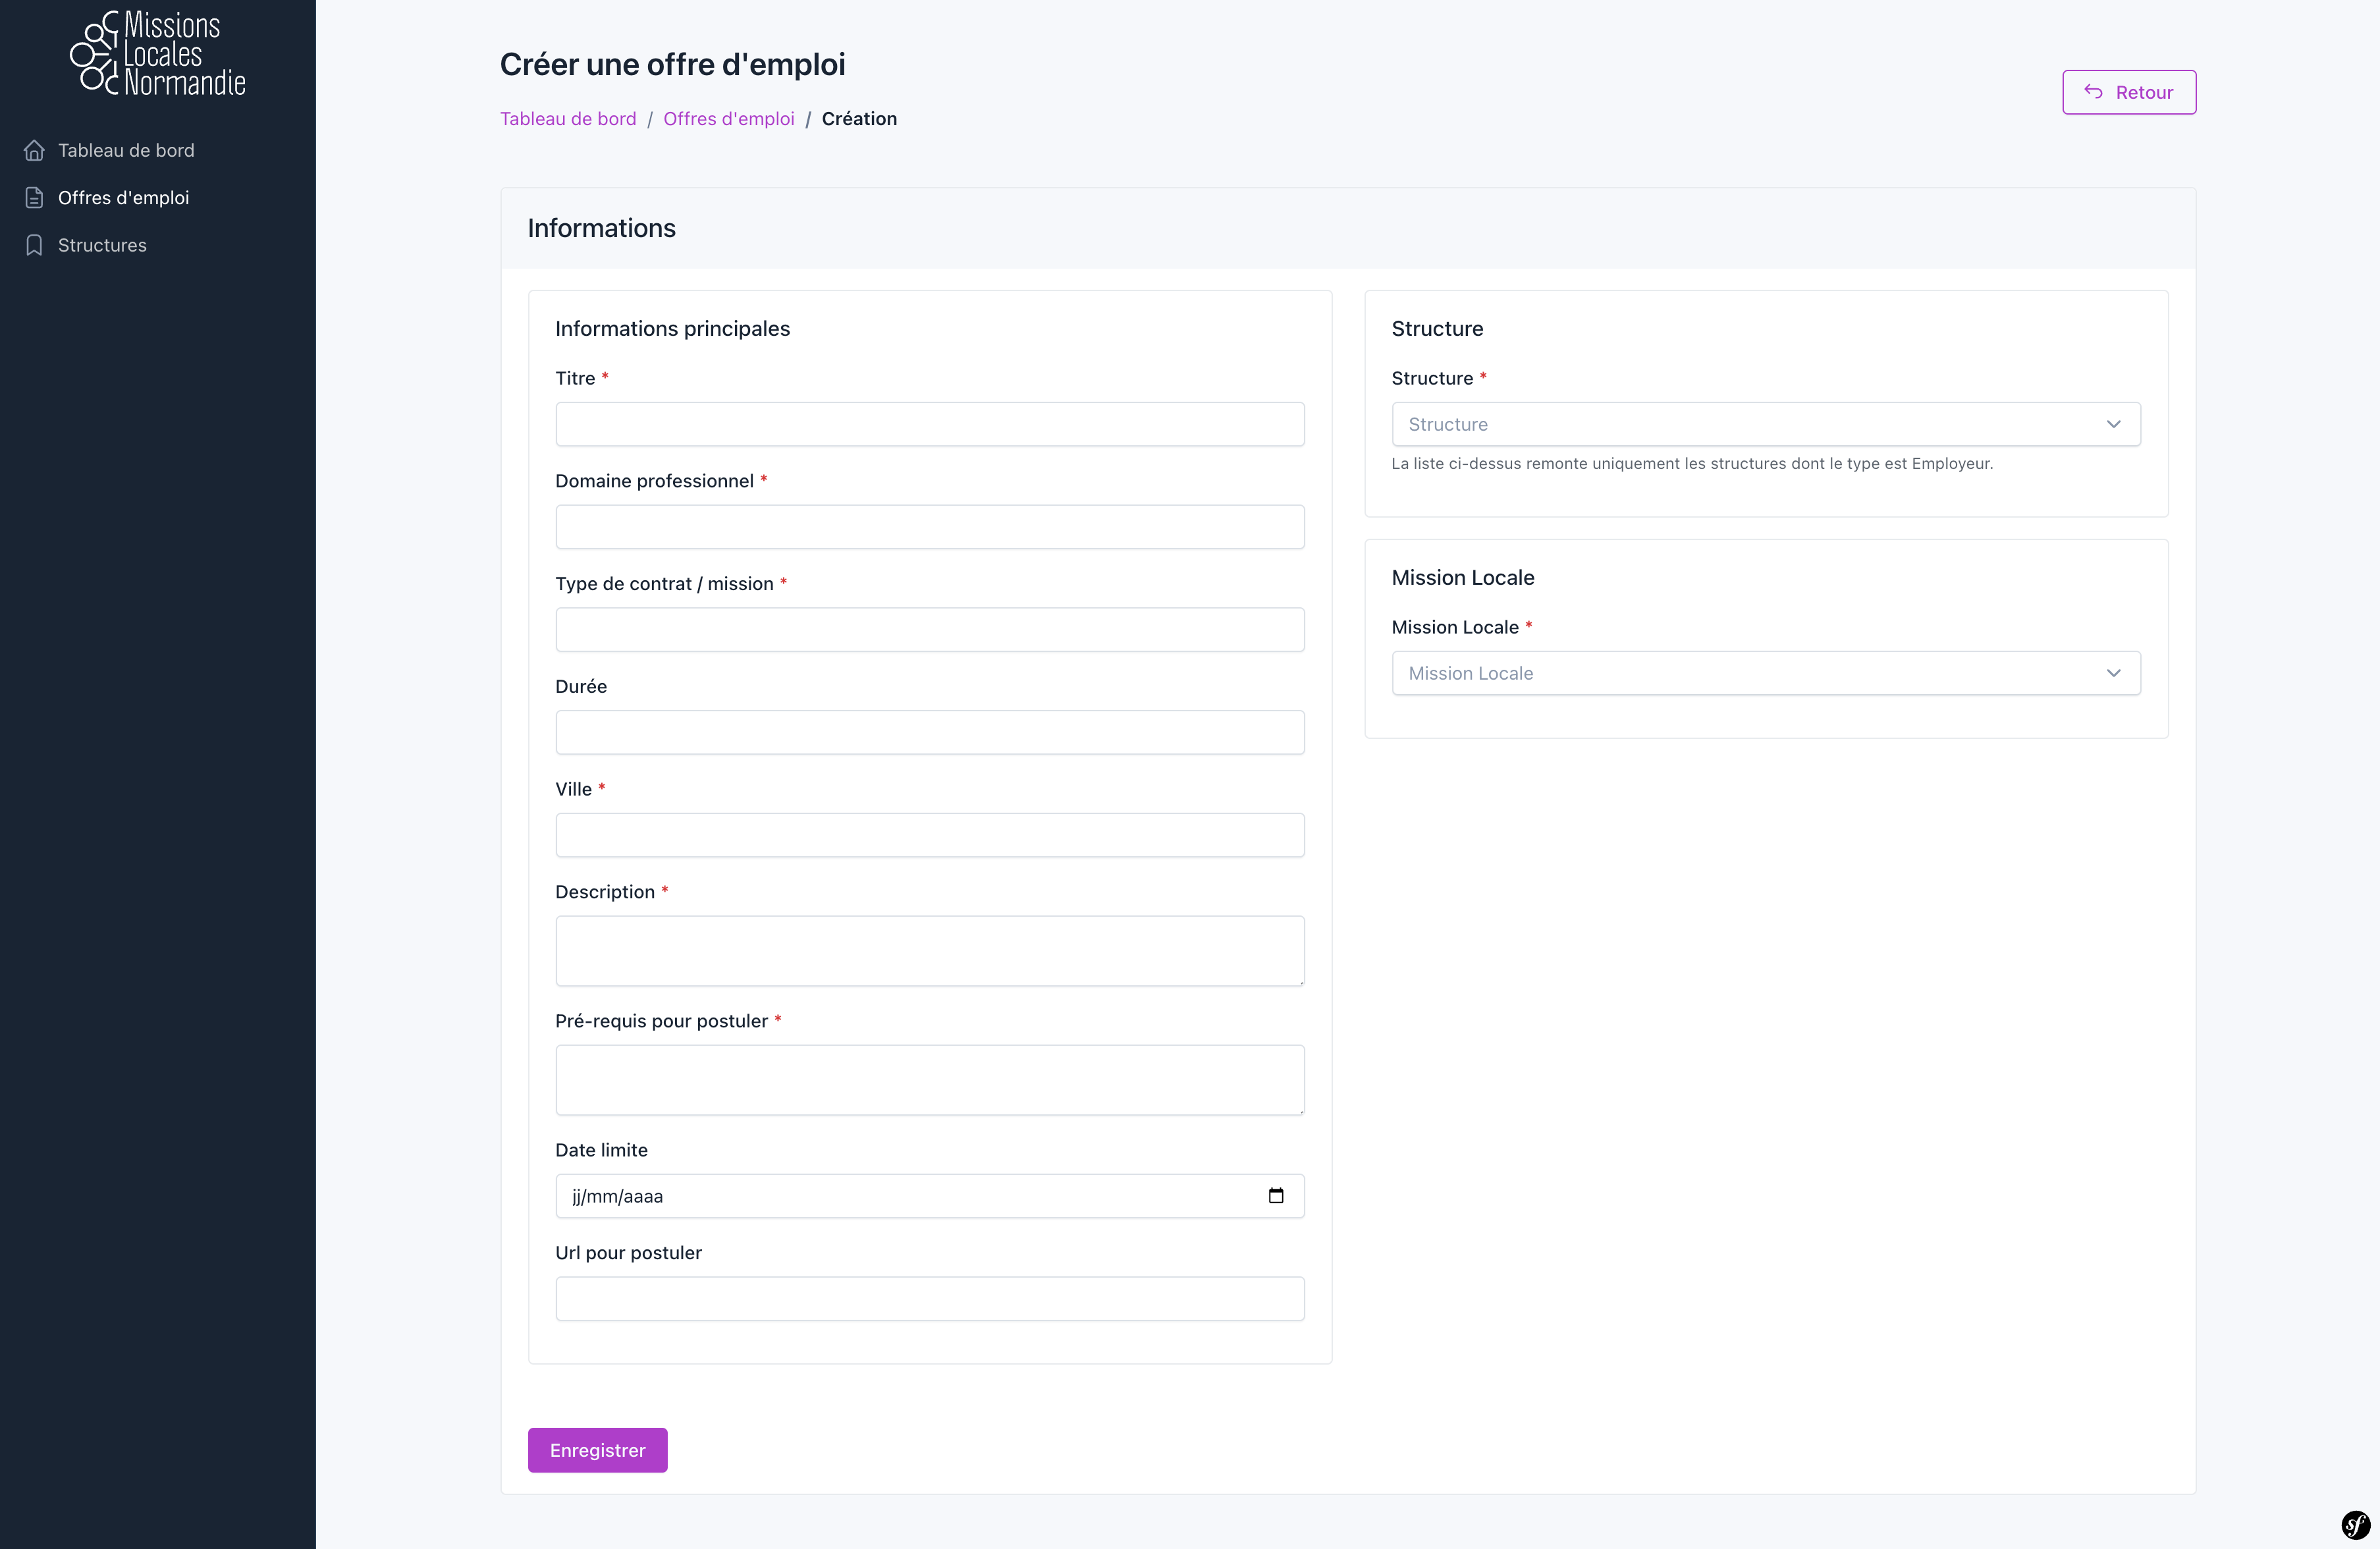Focus the Url pour postuler field
The image size is (2380, 1549).
929,1298
